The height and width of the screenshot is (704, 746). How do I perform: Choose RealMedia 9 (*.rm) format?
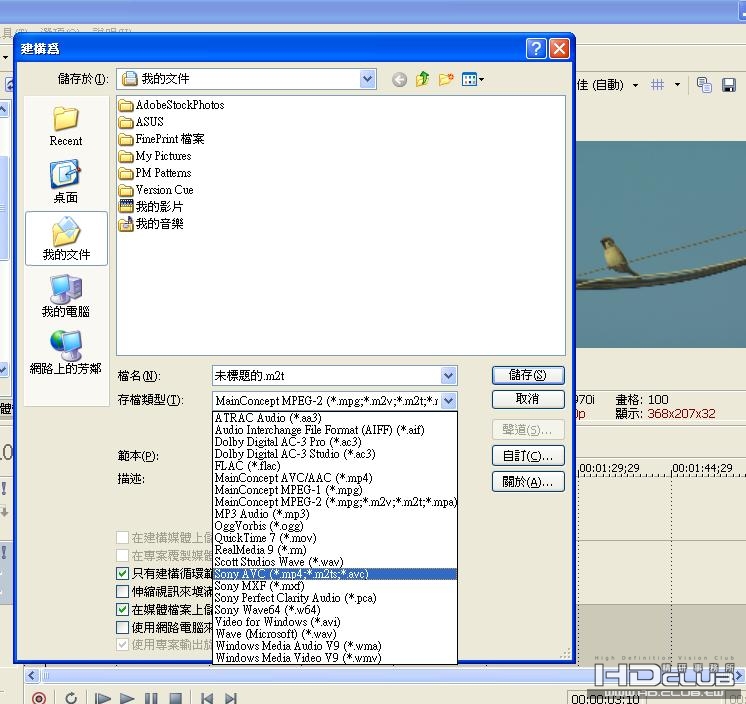(x=335, y=550)
